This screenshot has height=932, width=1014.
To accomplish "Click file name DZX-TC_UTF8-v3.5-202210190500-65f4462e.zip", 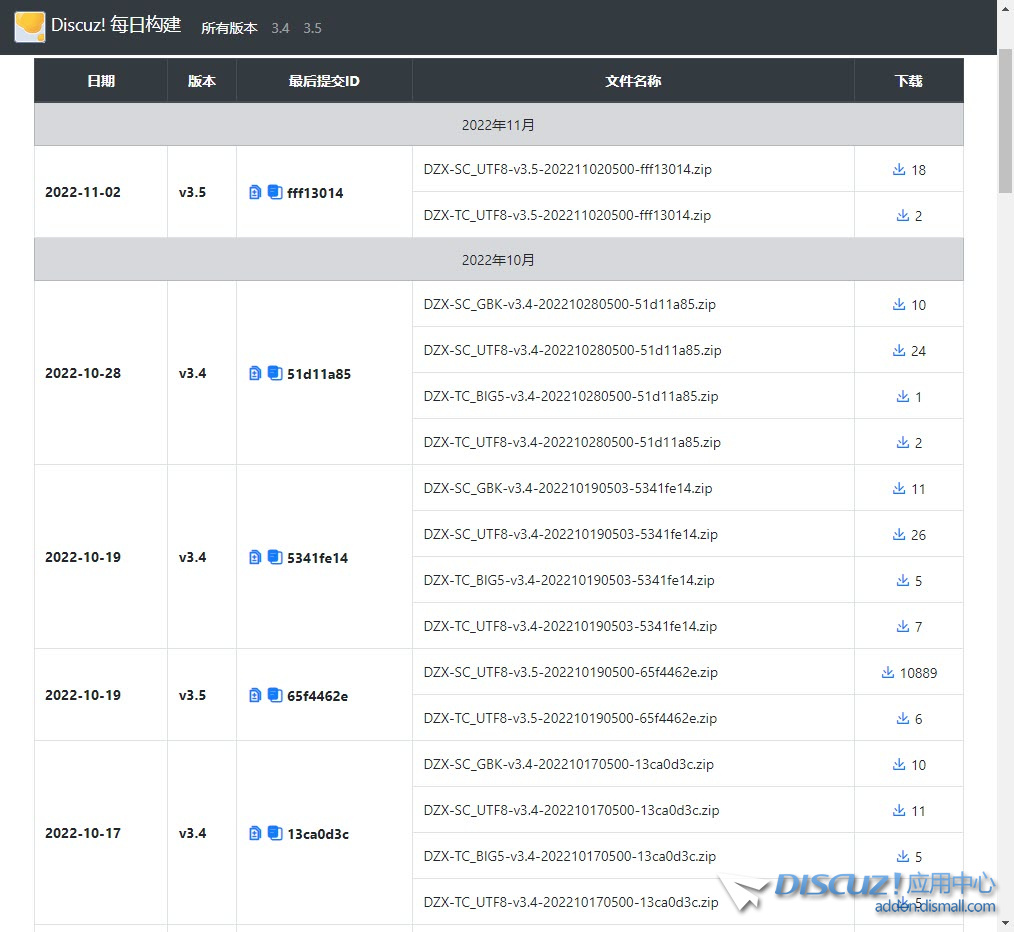I will coord(570,718).
